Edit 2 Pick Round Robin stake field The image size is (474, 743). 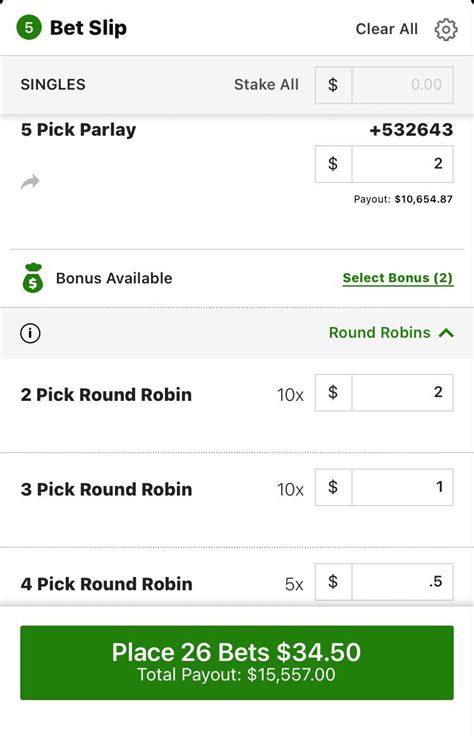coord(402,392)
